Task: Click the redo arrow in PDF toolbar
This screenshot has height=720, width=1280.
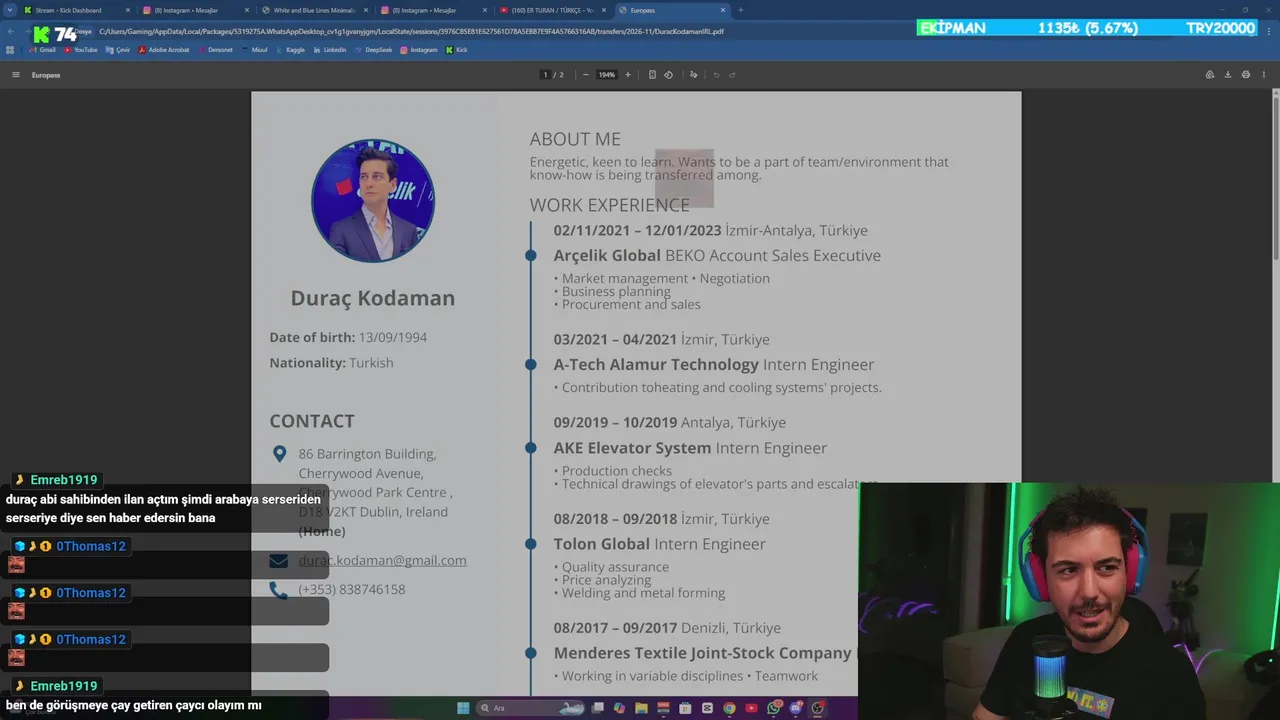Action: [732, 75]
